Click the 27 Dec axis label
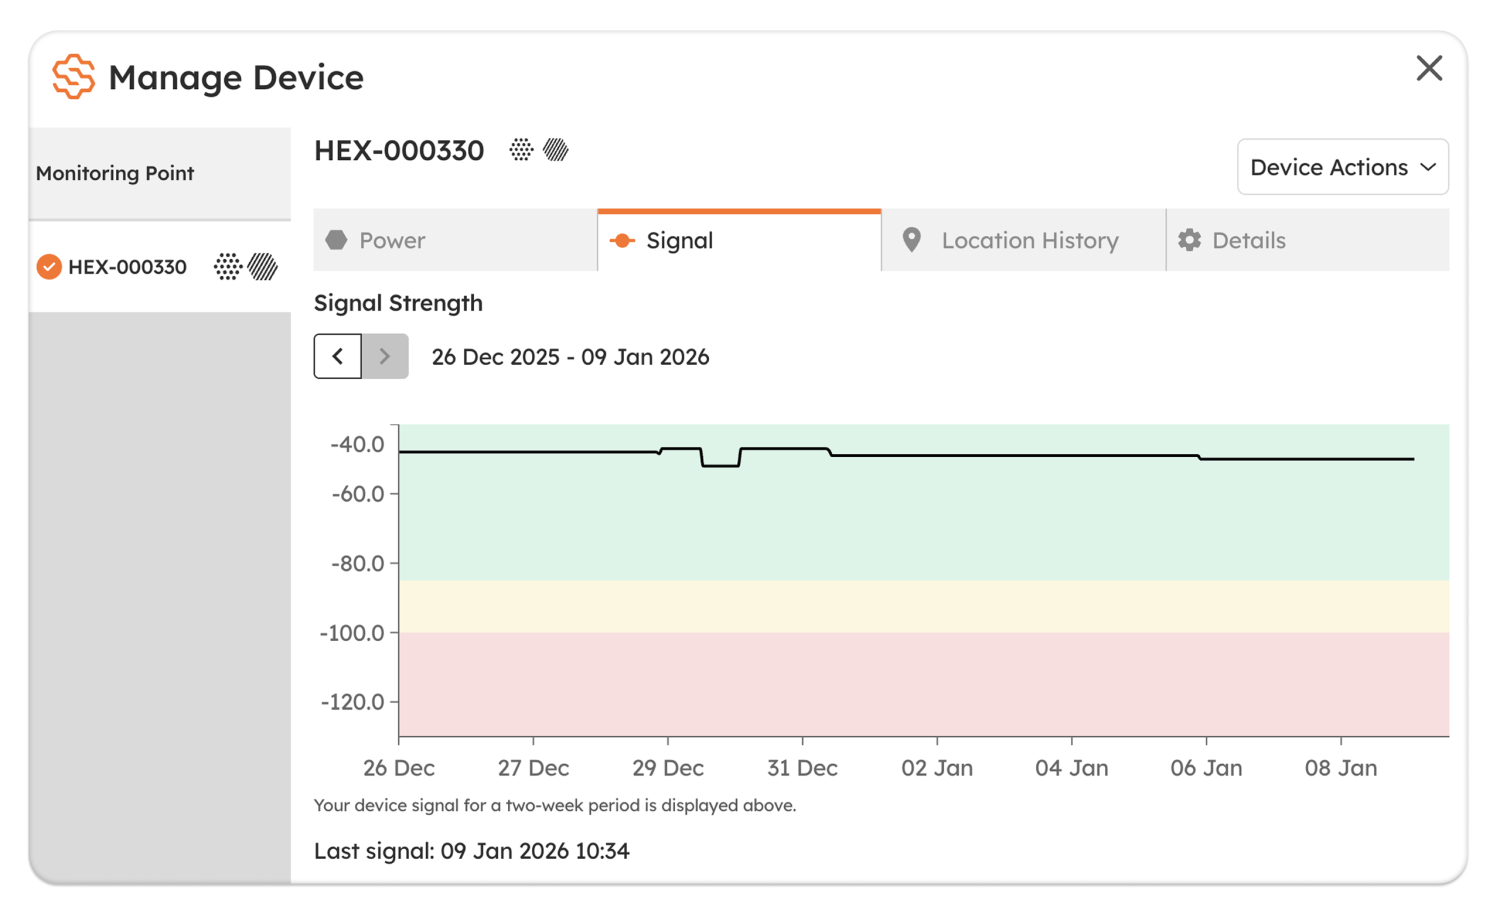 [533, 768]
